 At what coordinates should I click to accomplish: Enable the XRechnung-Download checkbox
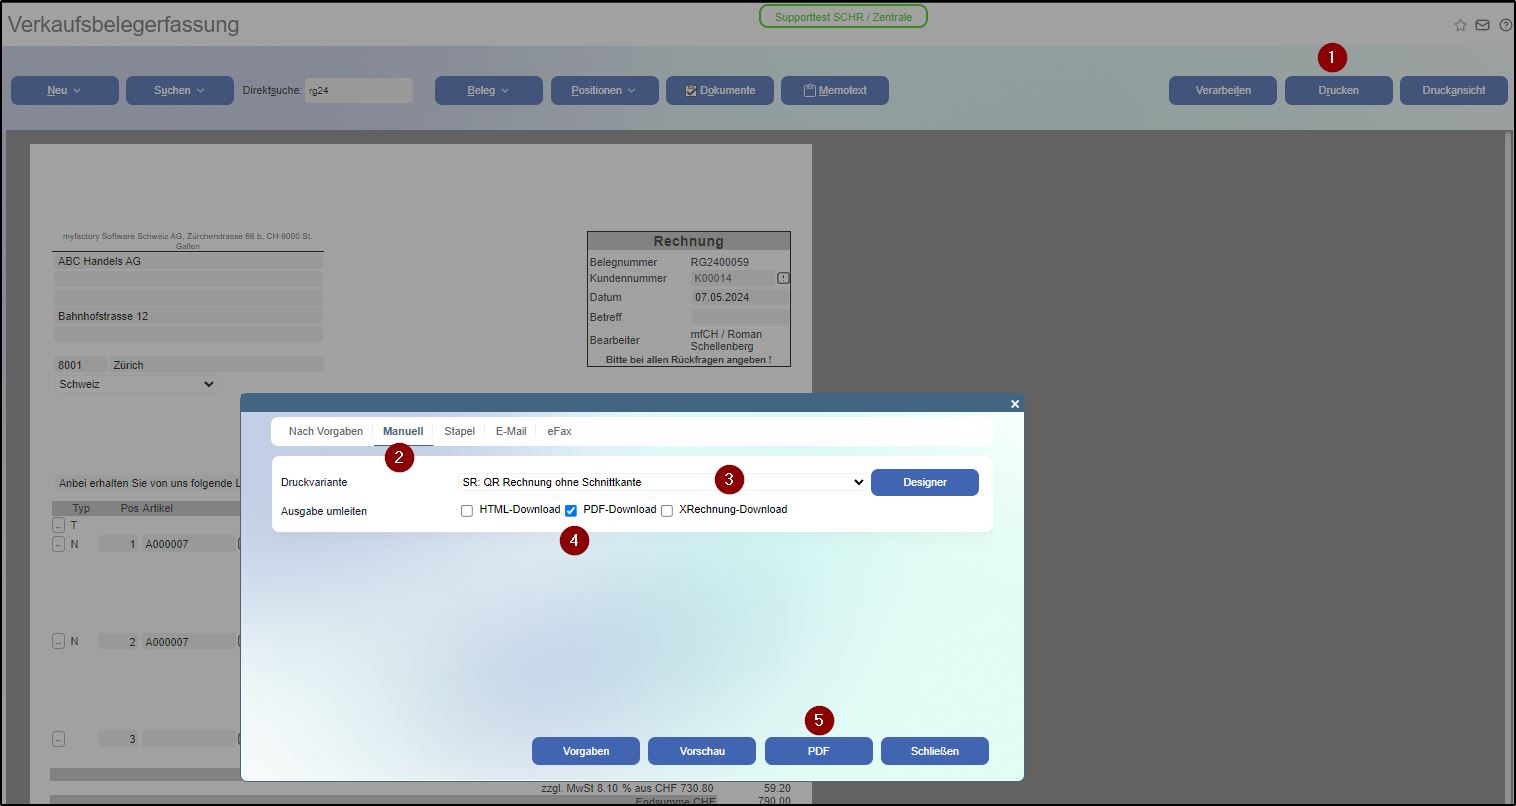667,511
